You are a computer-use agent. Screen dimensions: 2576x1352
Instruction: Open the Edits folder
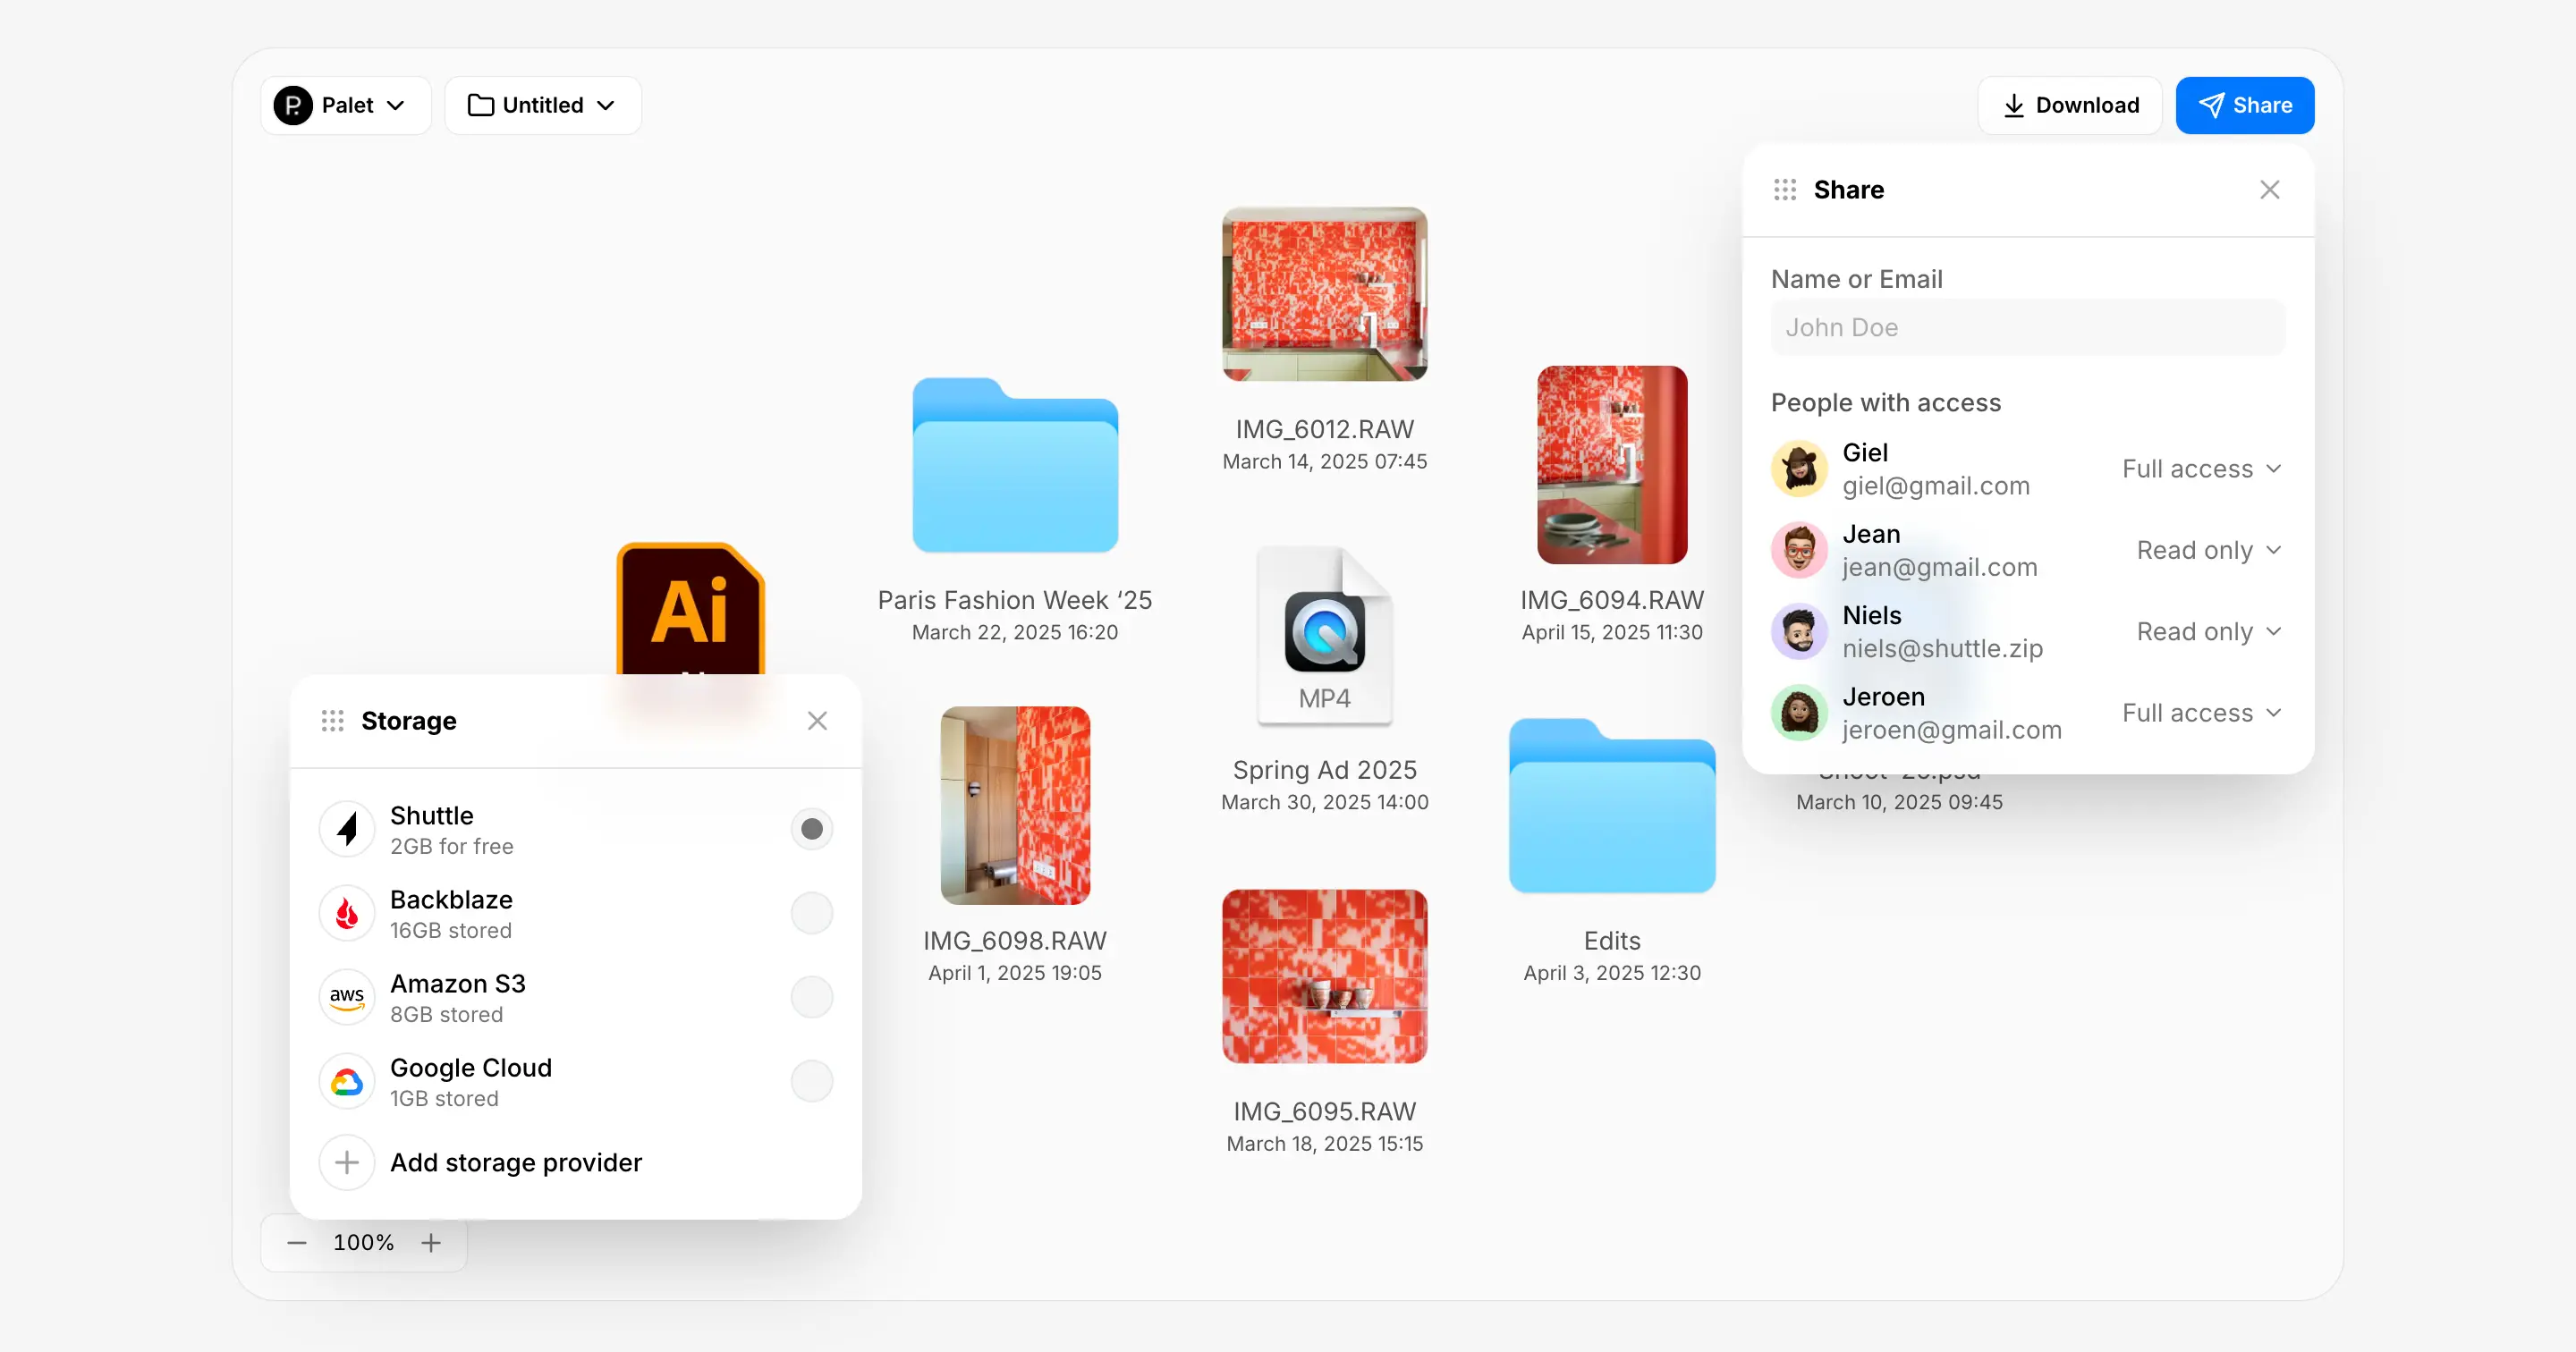click(x=1612, y=806)
